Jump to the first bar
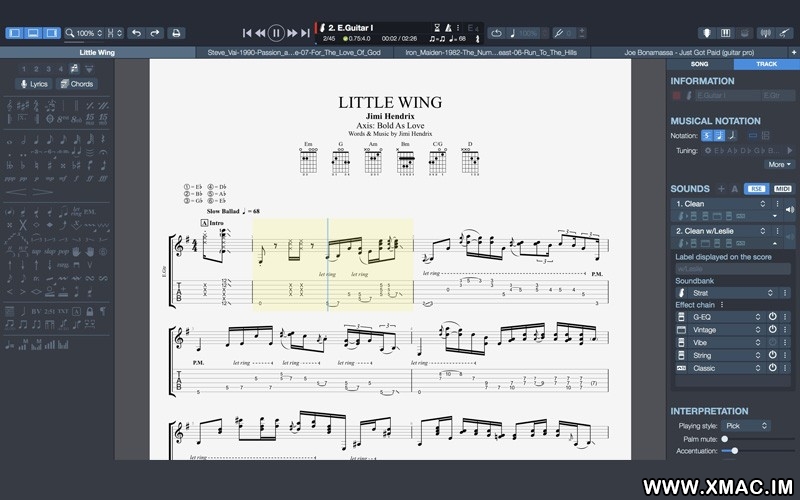 (247, 33)
